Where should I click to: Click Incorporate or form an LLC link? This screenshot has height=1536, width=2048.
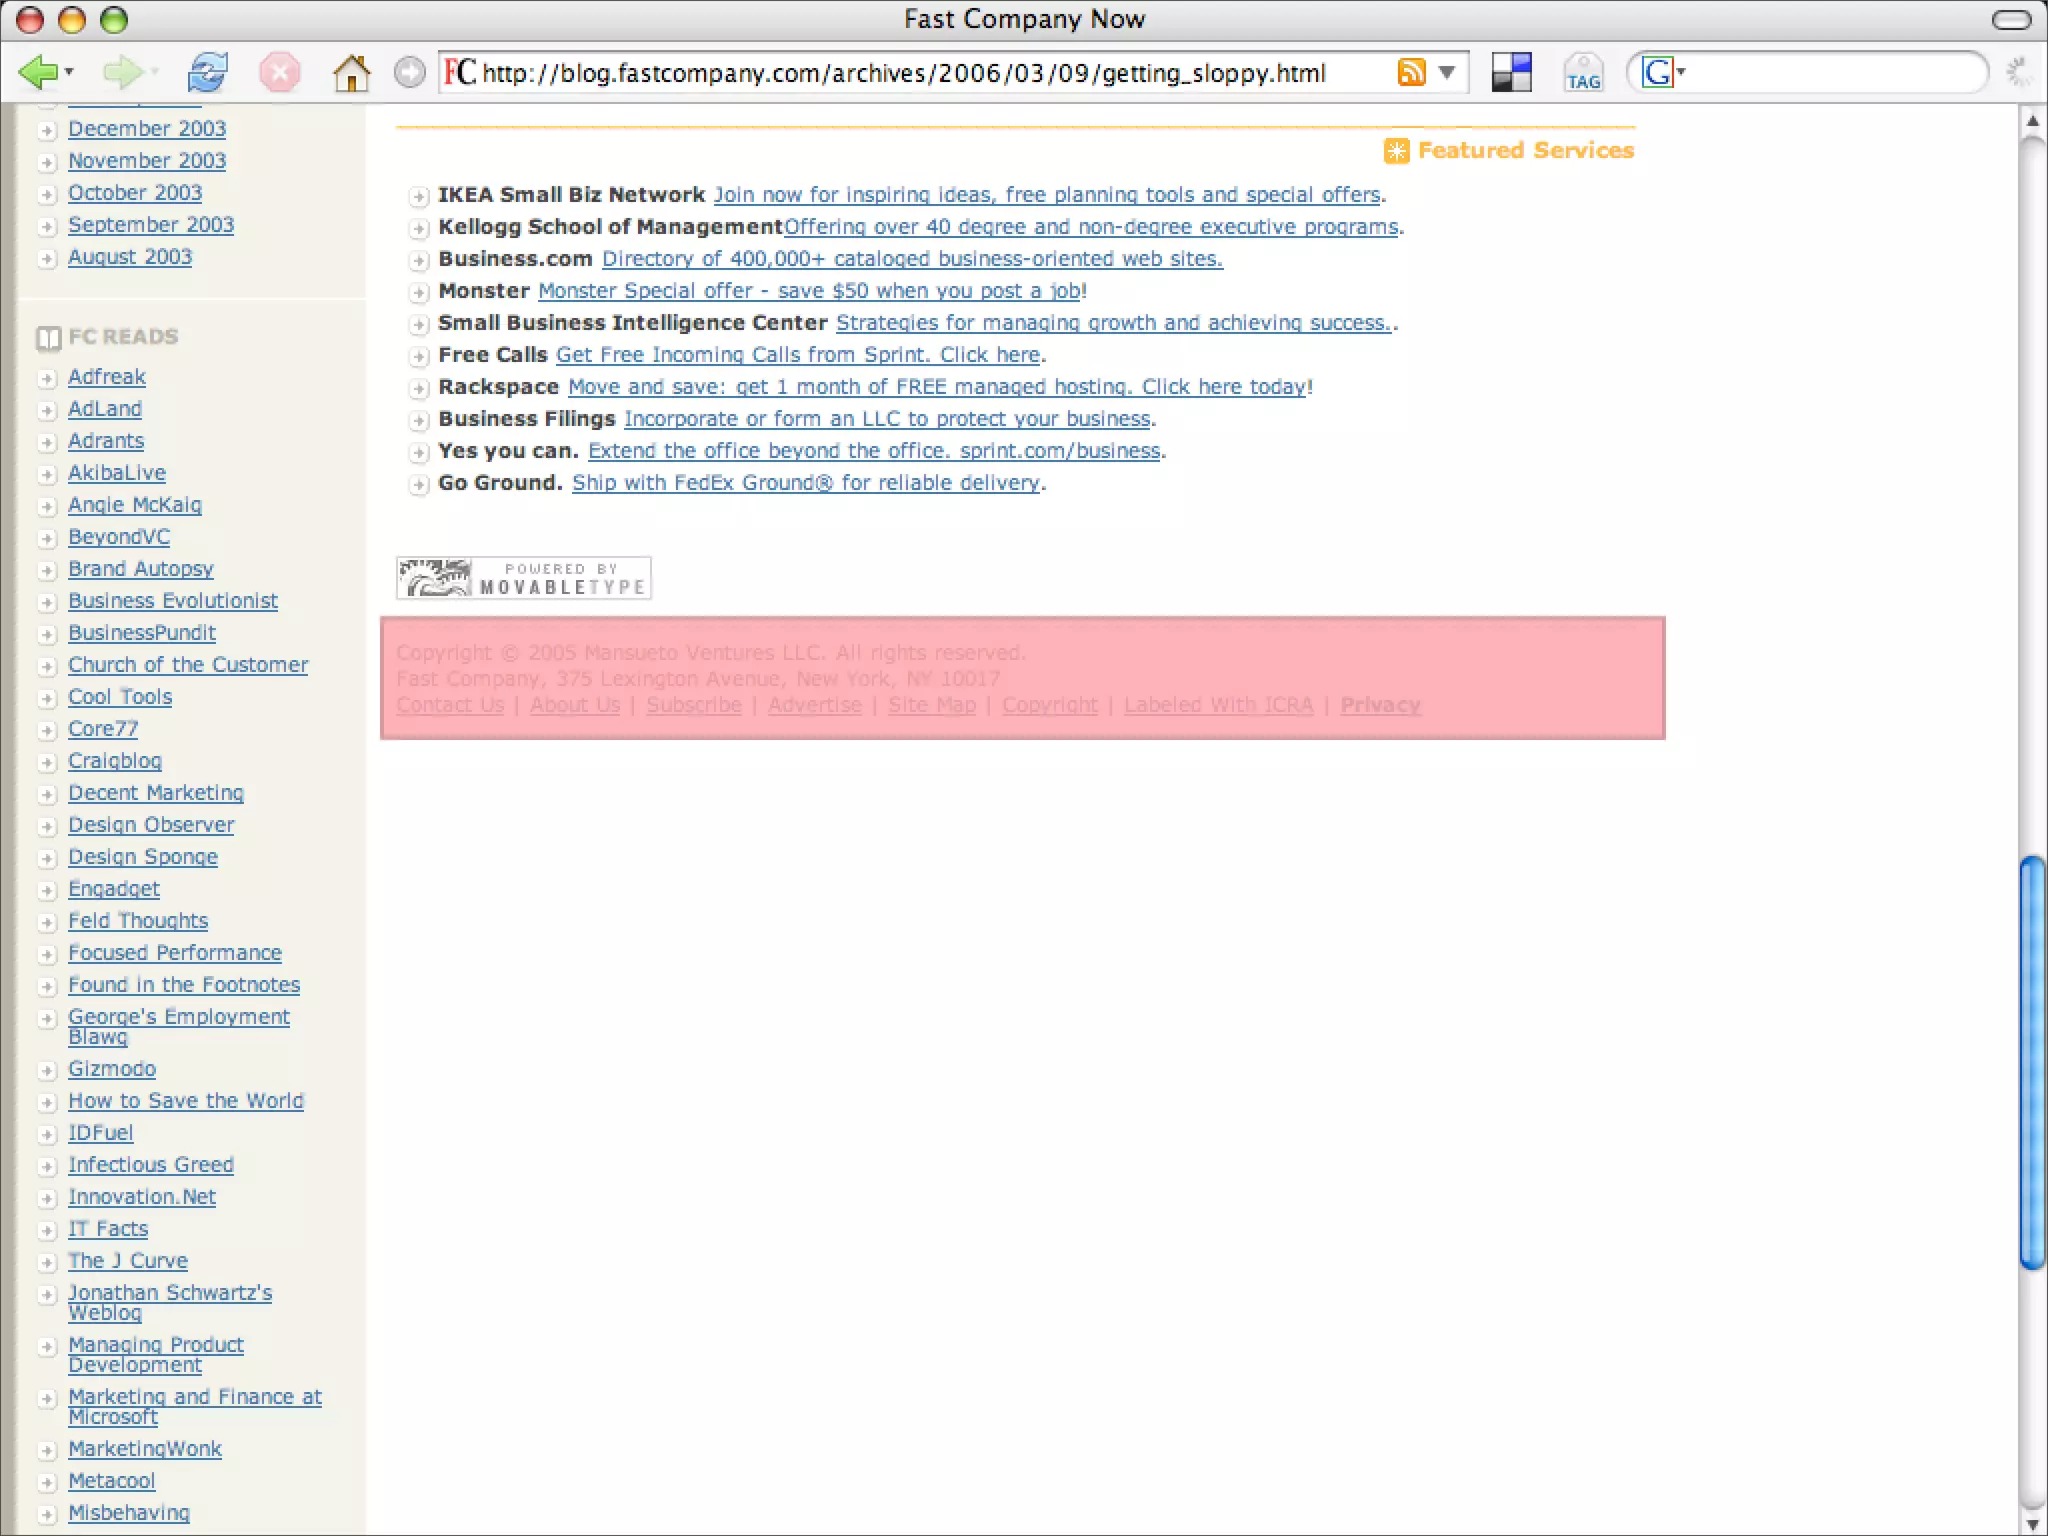[887, 418]
